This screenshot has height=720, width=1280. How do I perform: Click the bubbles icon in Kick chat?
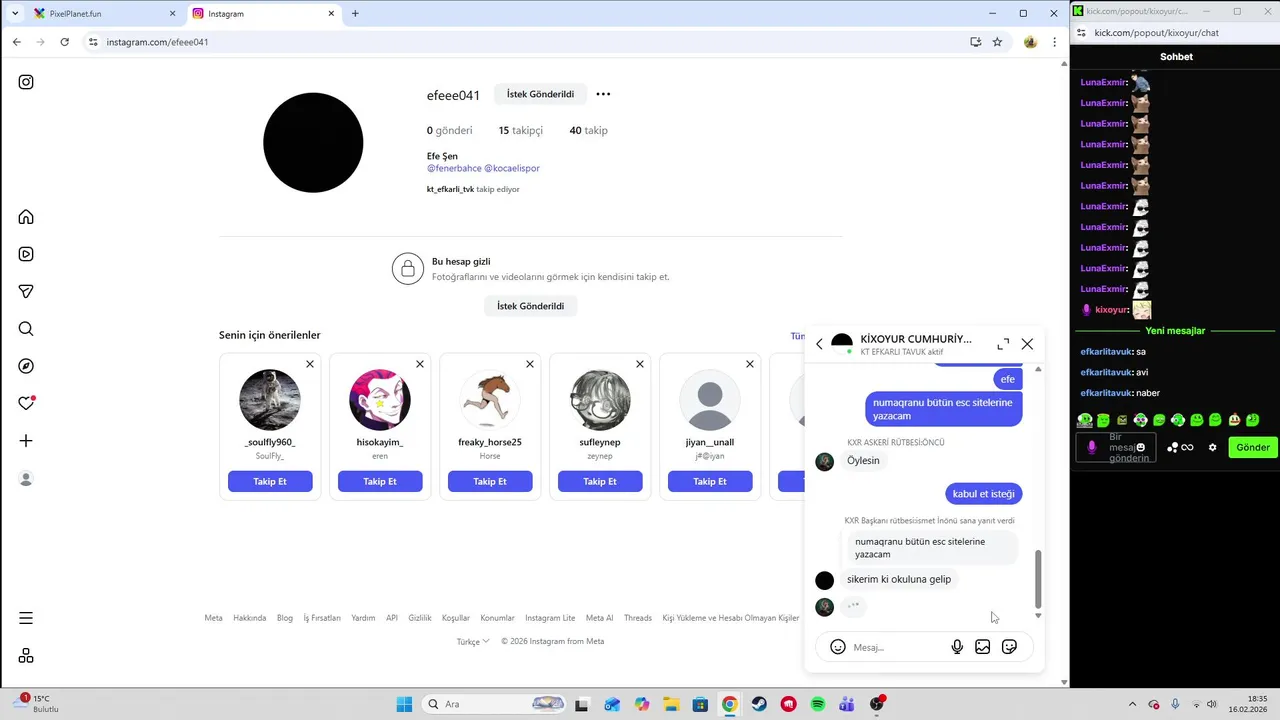point(1173,447)
